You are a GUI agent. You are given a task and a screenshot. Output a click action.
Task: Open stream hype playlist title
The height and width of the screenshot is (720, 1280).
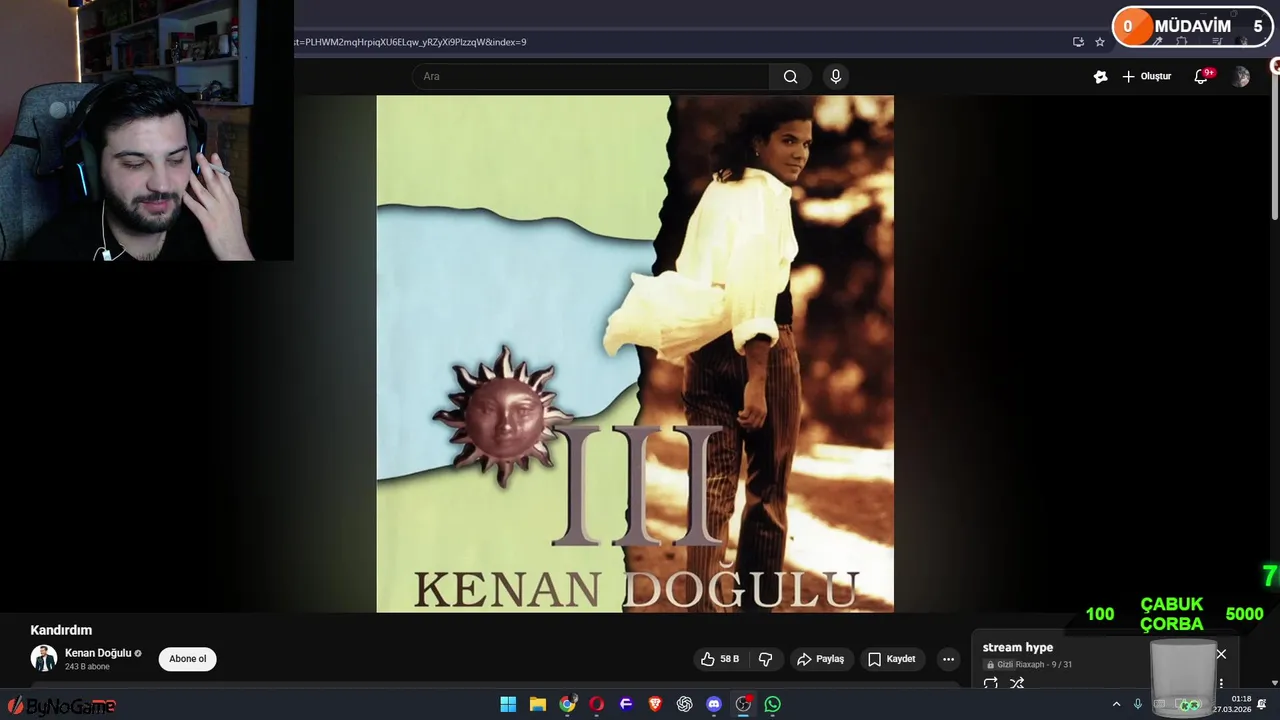pyautogui.click(x=1018, y=647)
